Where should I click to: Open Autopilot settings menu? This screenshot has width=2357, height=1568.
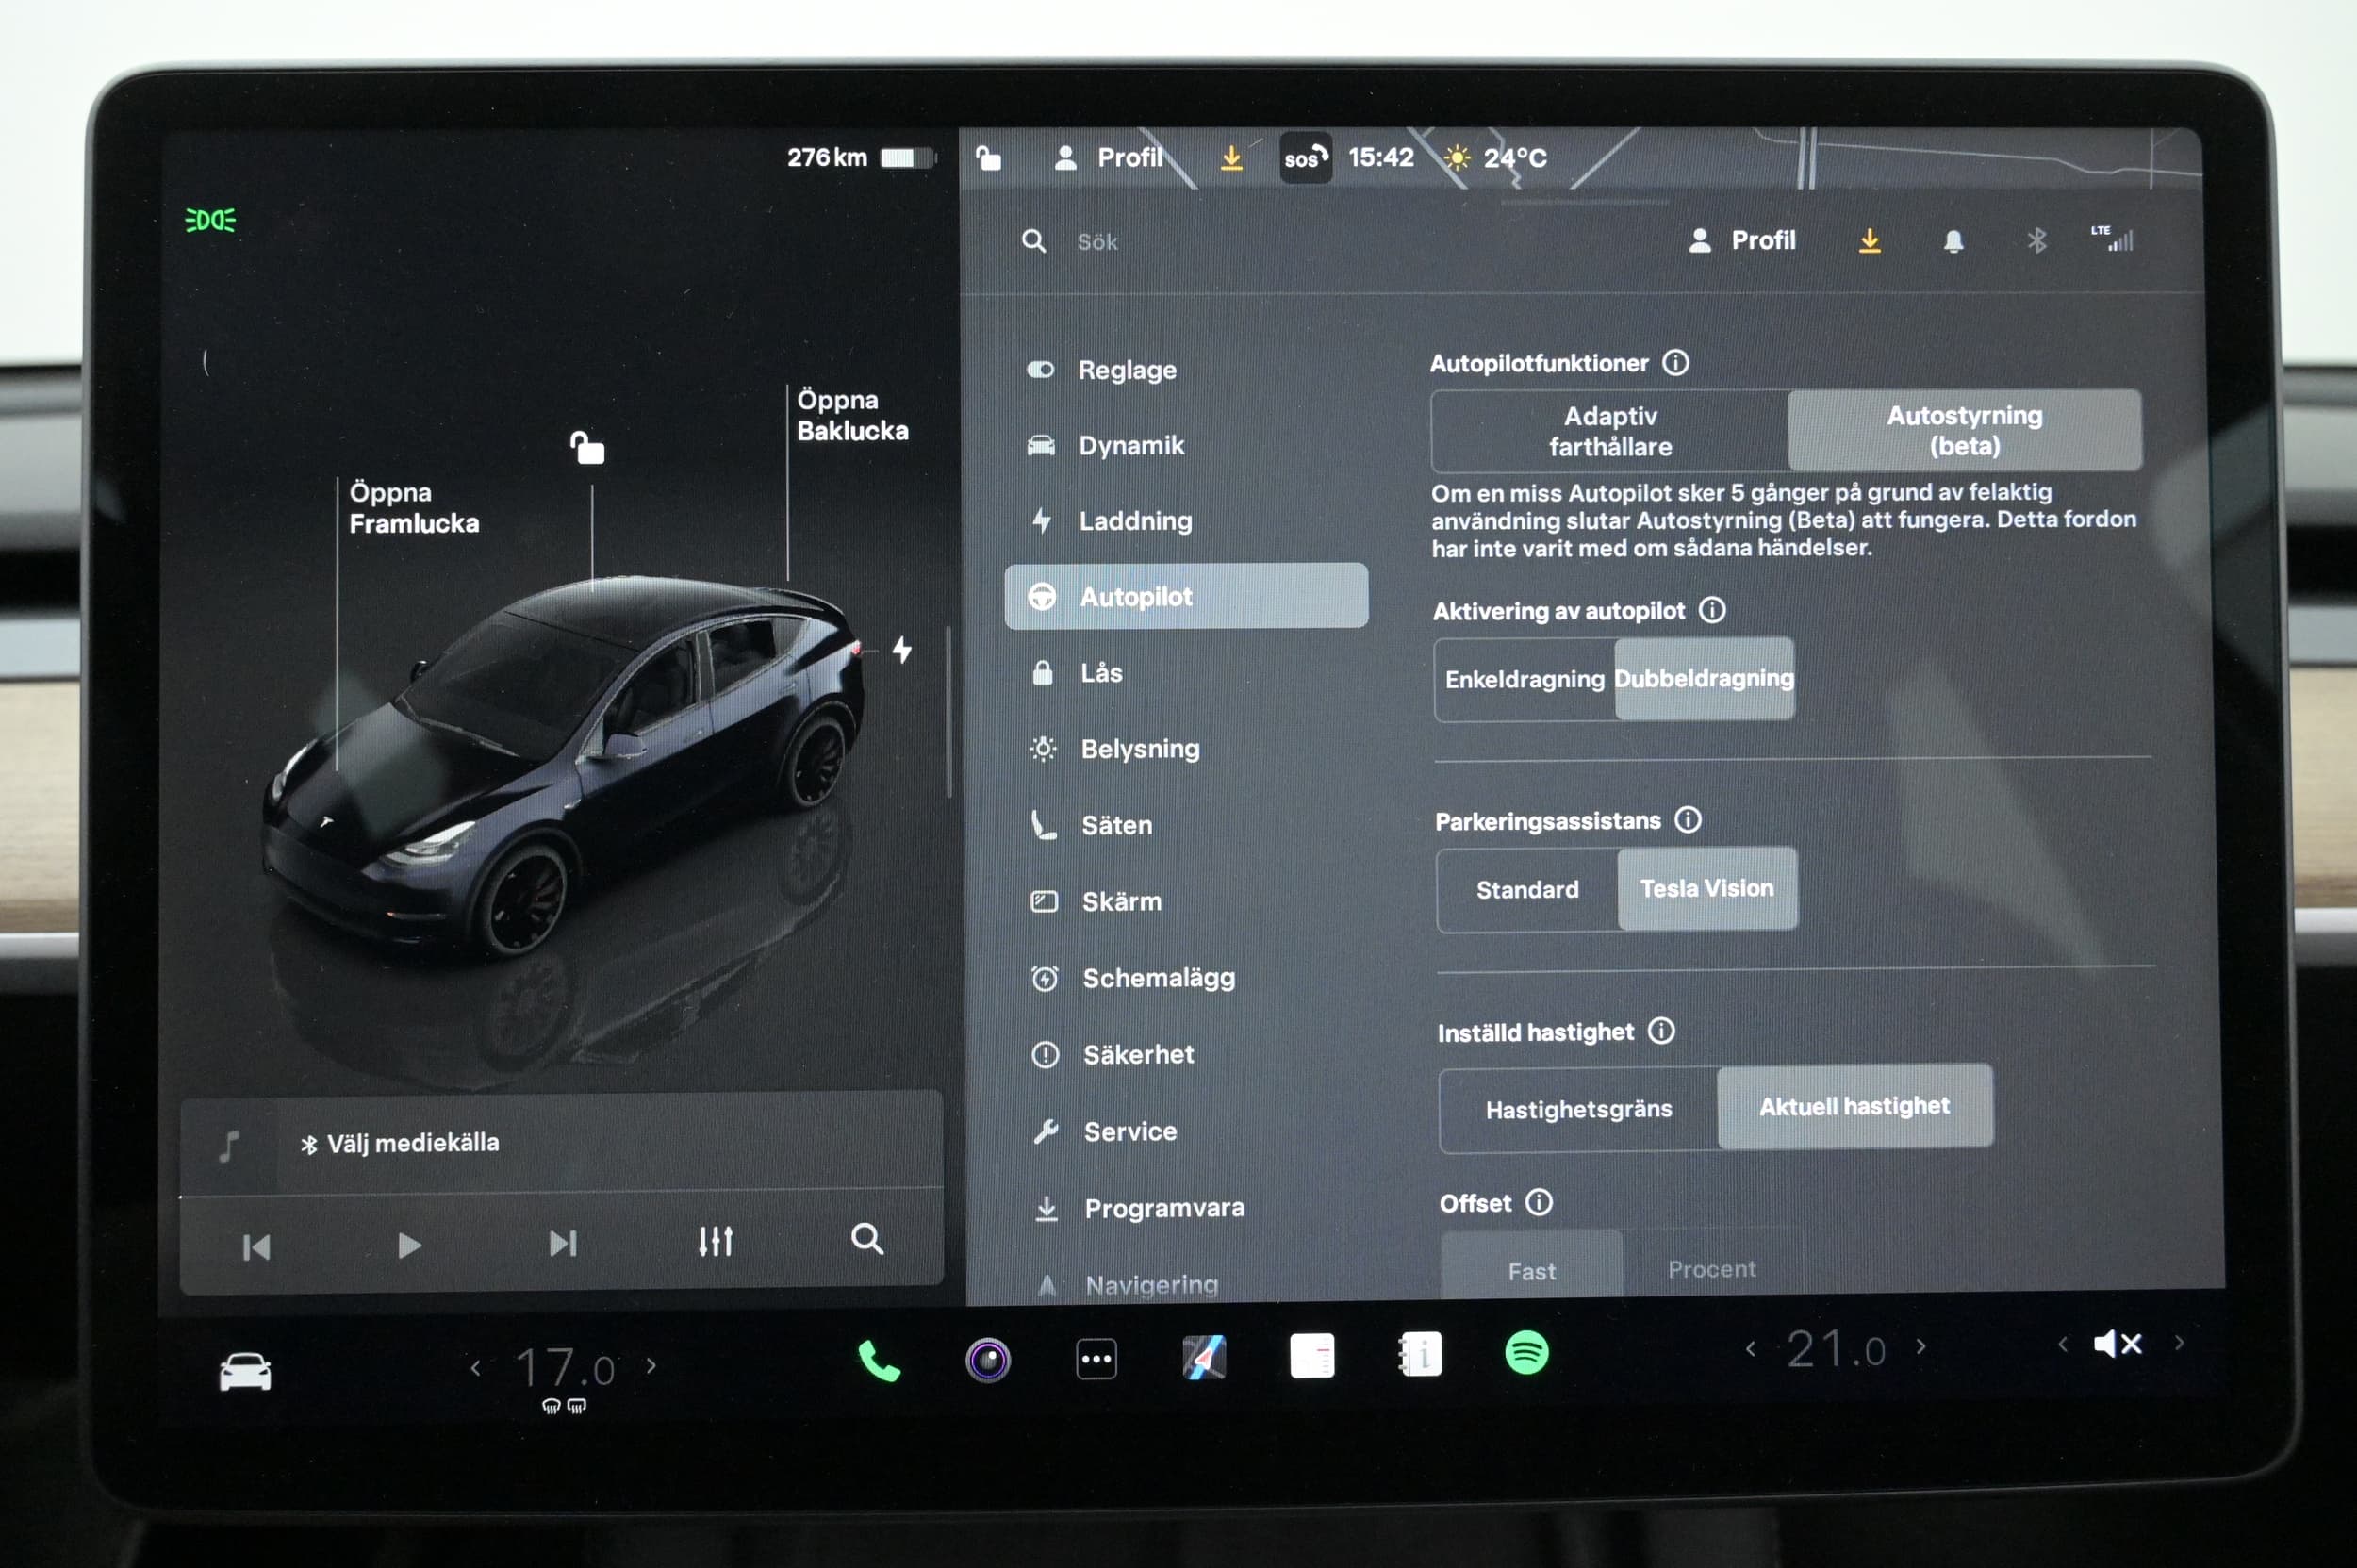(1186, 596)
